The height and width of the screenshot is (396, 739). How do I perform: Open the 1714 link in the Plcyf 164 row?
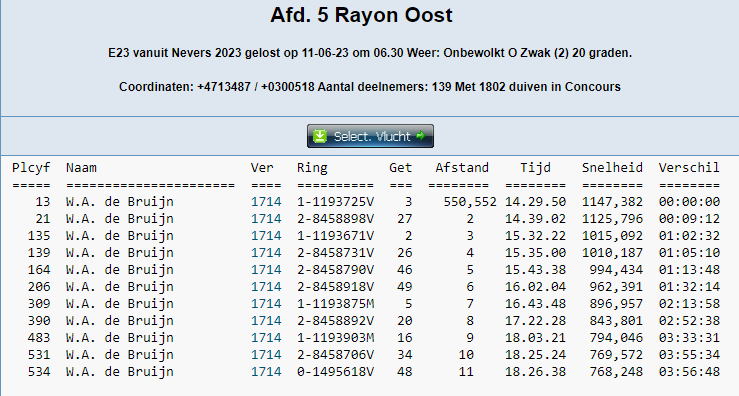tap(266, 270)
